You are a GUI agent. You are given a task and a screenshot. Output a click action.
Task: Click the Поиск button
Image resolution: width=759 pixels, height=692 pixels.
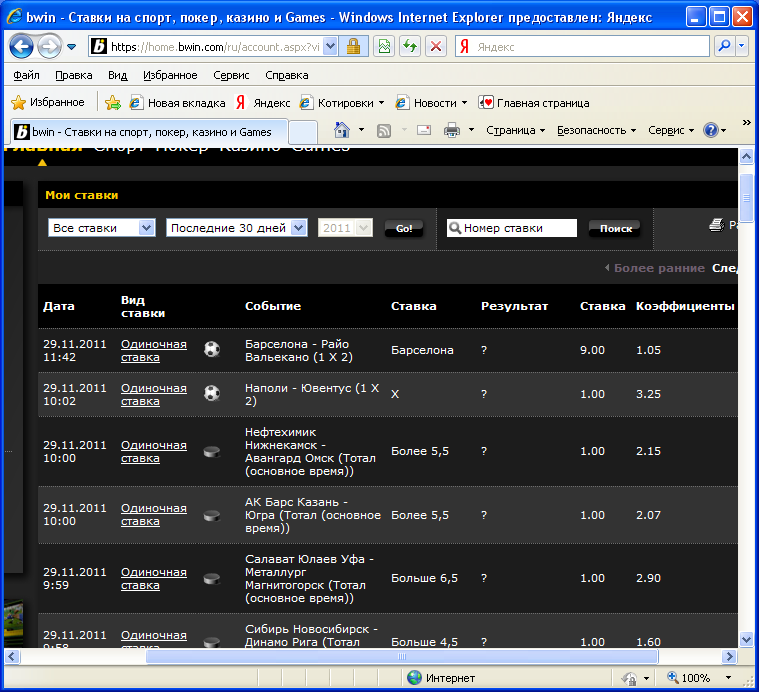coord(615,228)
